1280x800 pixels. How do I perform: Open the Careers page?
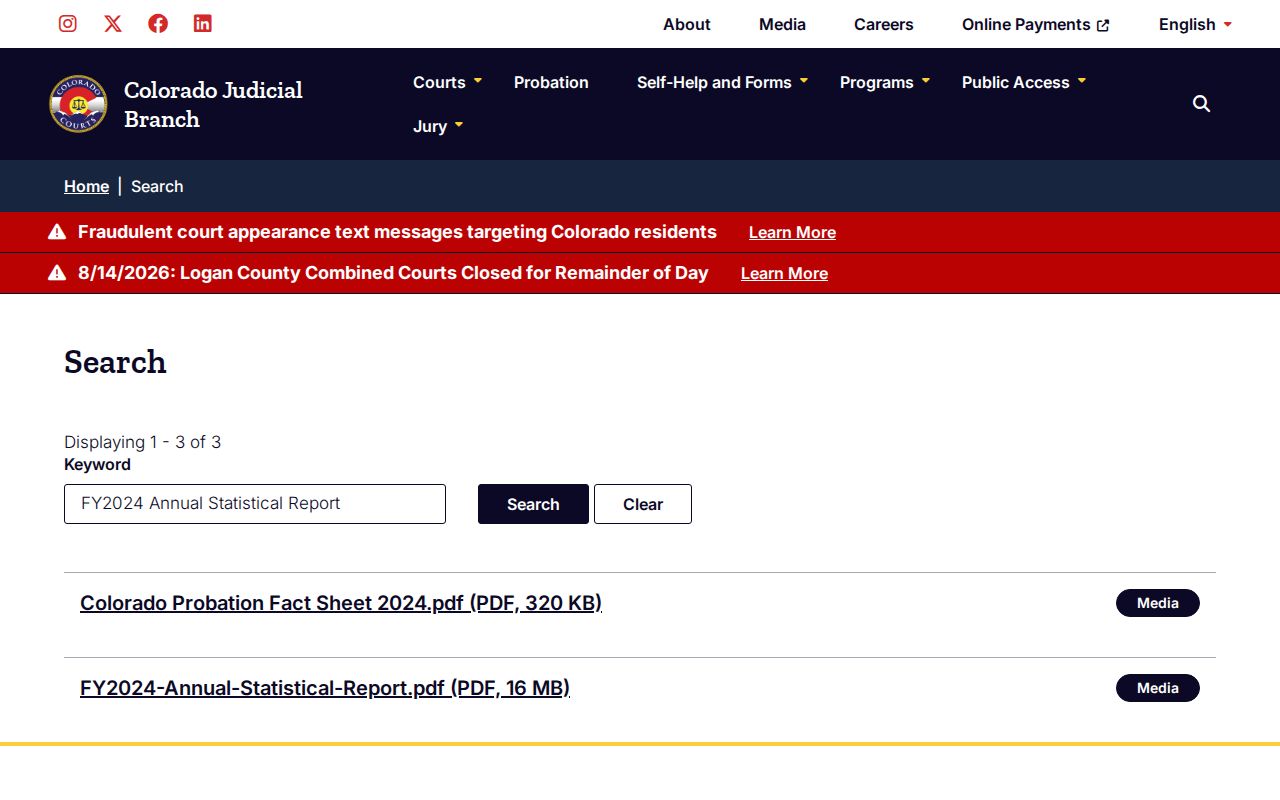click(884, 24)
